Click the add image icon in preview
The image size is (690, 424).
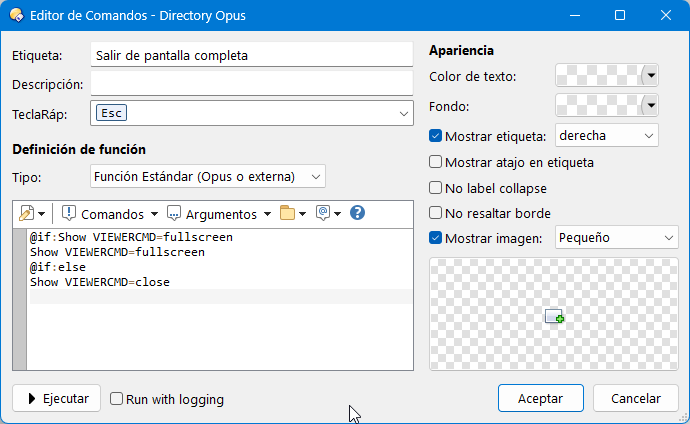554,316
